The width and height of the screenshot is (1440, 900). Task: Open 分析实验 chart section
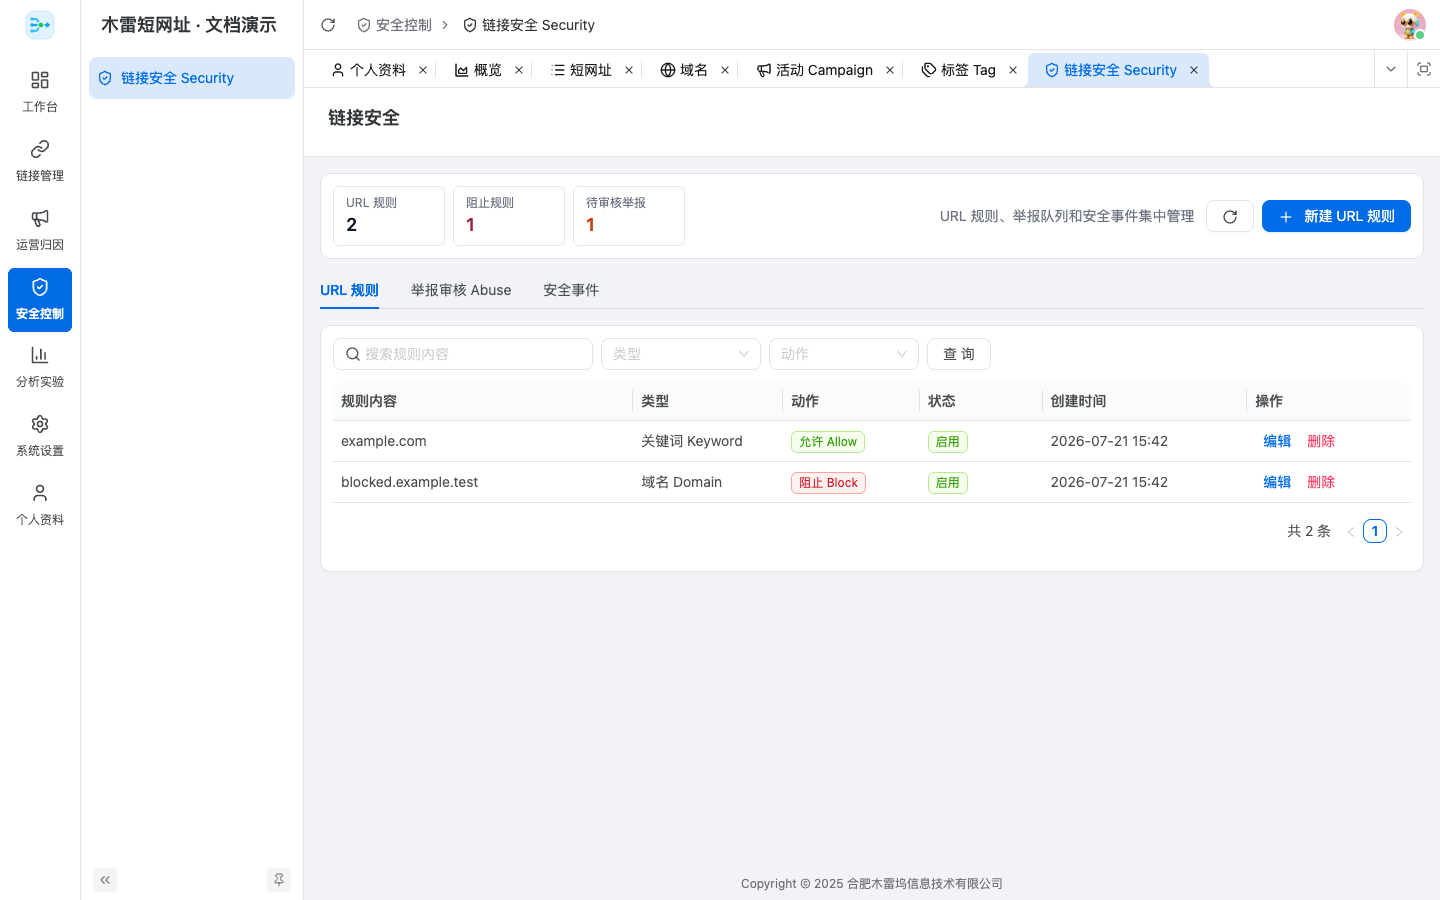tap(40, 367)
